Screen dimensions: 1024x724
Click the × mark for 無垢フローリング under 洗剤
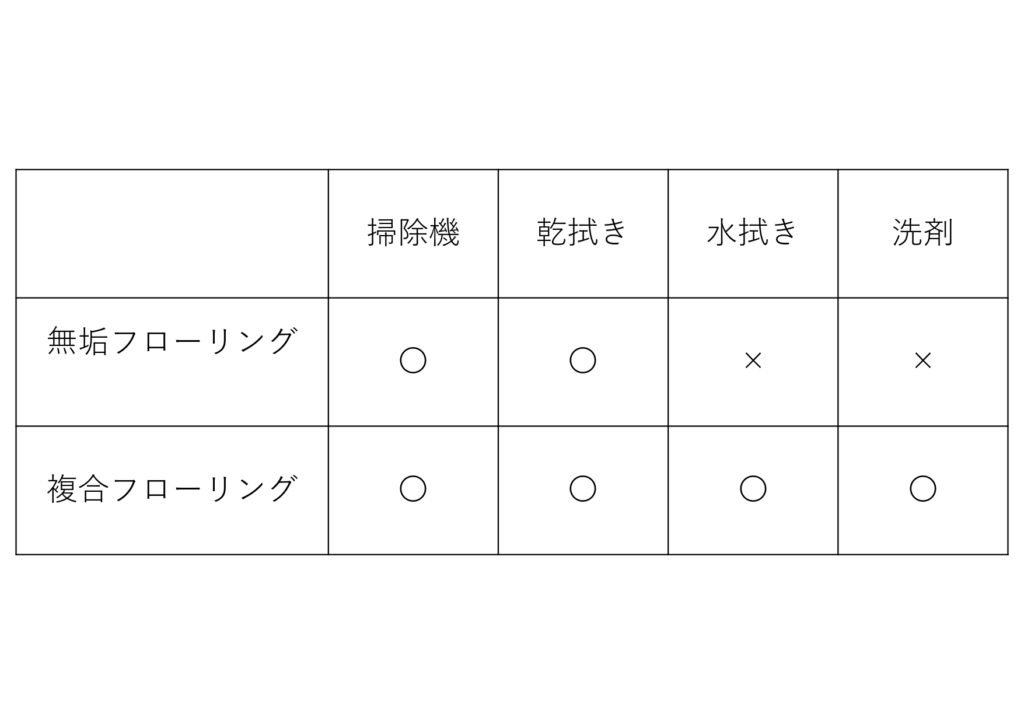922,360
